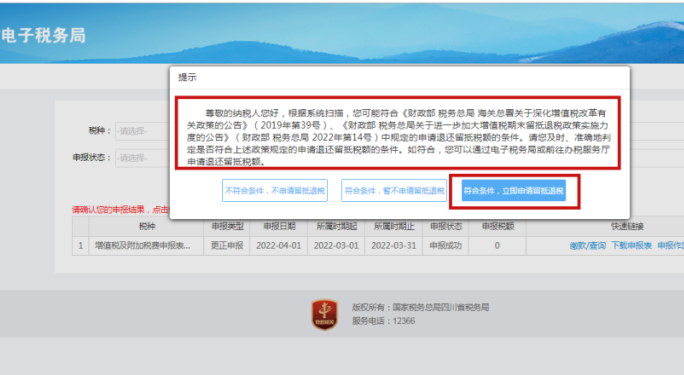Select the 2022-03-01 period start cell
The width and height of the screenshot is (684, 375).
tap(336, 245)
